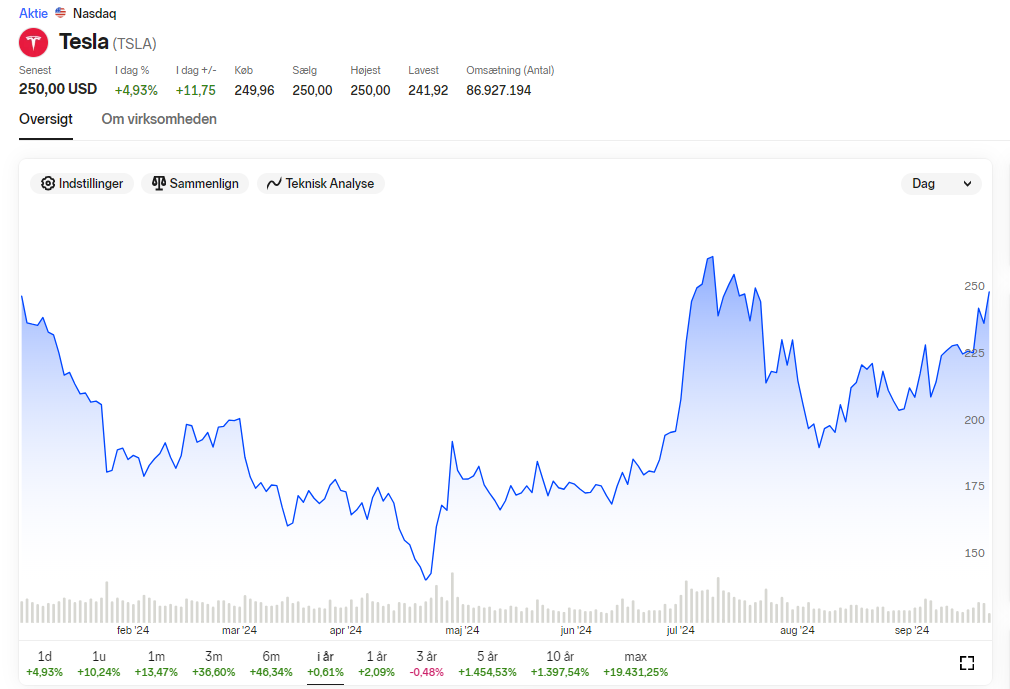
Task: Click the 200 price axis label
Action: coord(974,420)
